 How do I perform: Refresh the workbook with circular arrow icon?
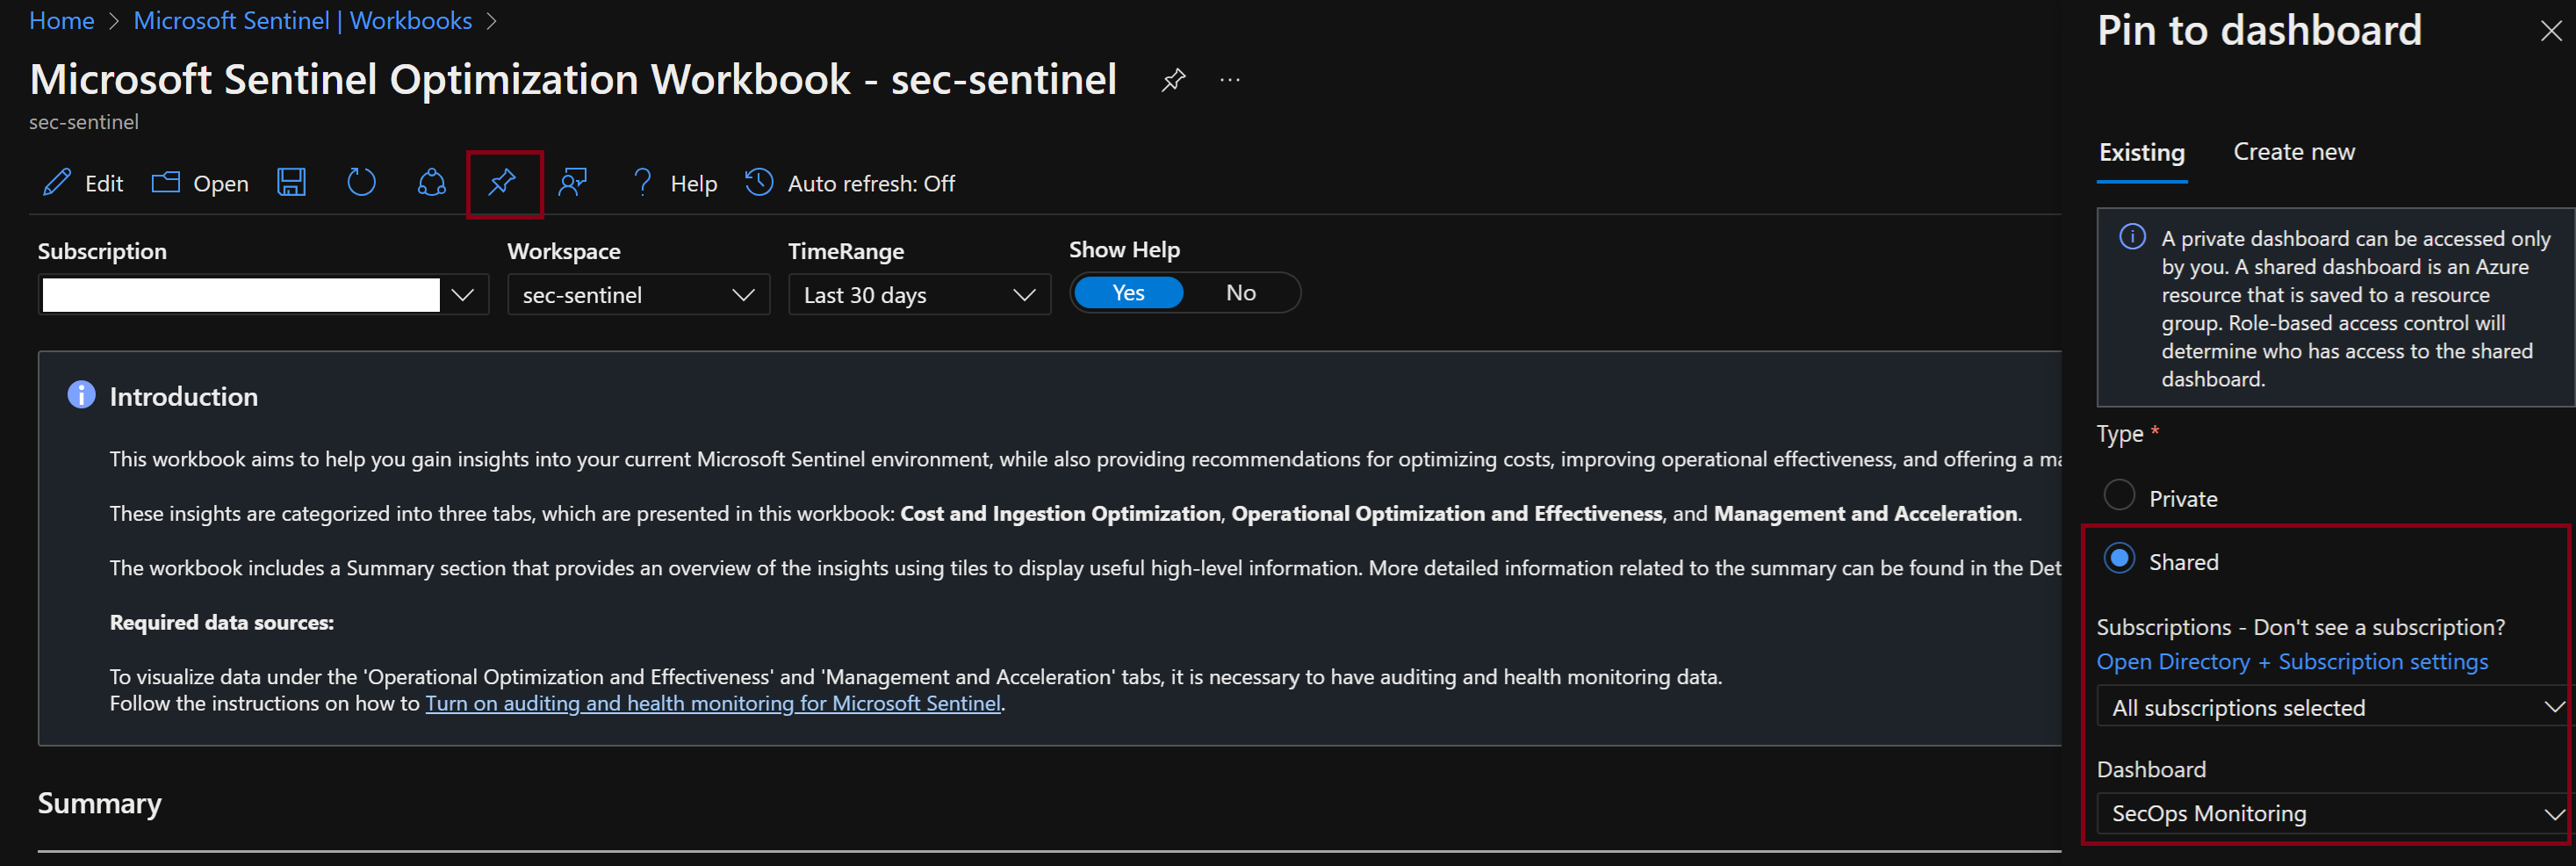pyautogui.click(x=361, y=182)
